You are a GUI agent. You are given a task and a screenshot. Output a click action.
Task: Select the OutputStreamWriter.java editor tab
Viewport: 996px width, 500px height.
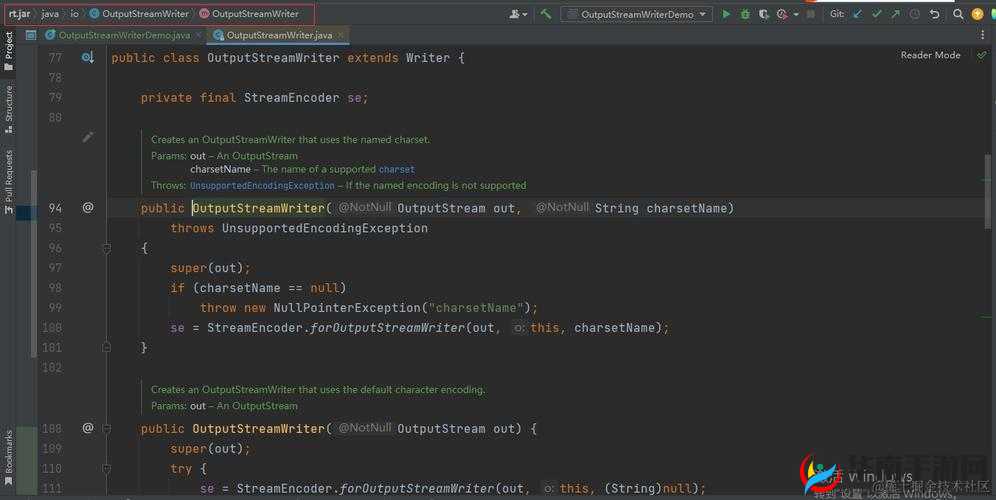(277, 35)
